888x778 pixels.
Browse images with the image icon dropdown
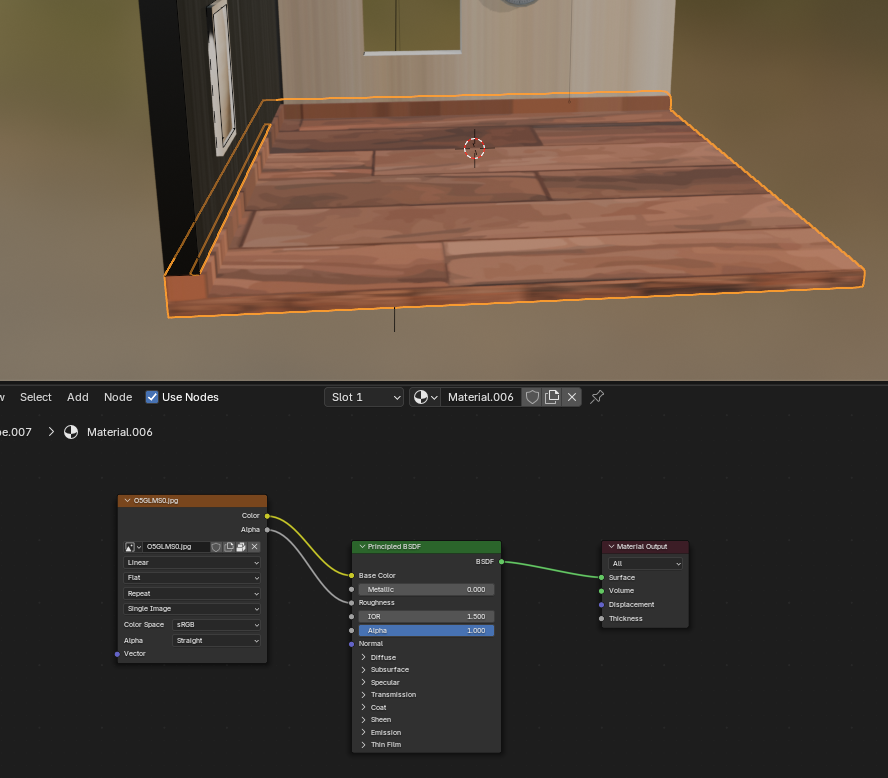pyautogui.click(x=133, y=546)
